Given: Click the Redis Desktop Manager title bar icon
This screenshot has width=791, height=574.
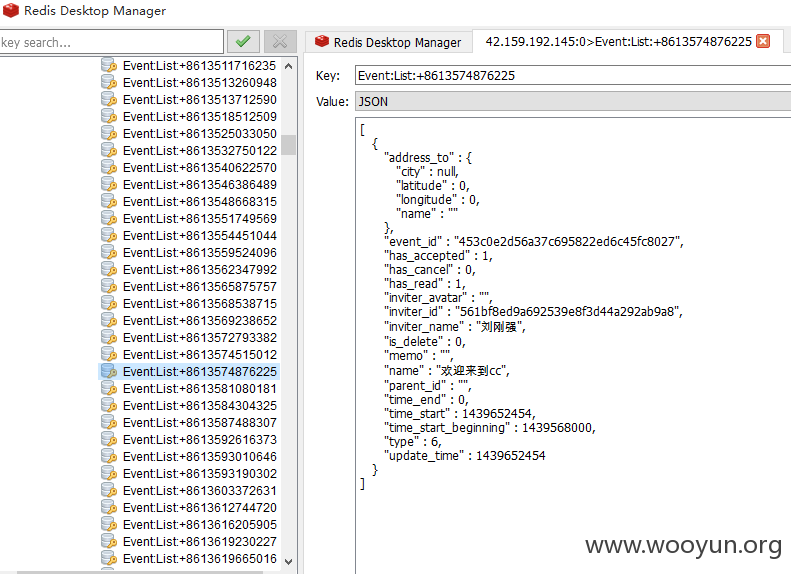Looking at the screenshot, I should pyautogui.click(x=11, y=10).
